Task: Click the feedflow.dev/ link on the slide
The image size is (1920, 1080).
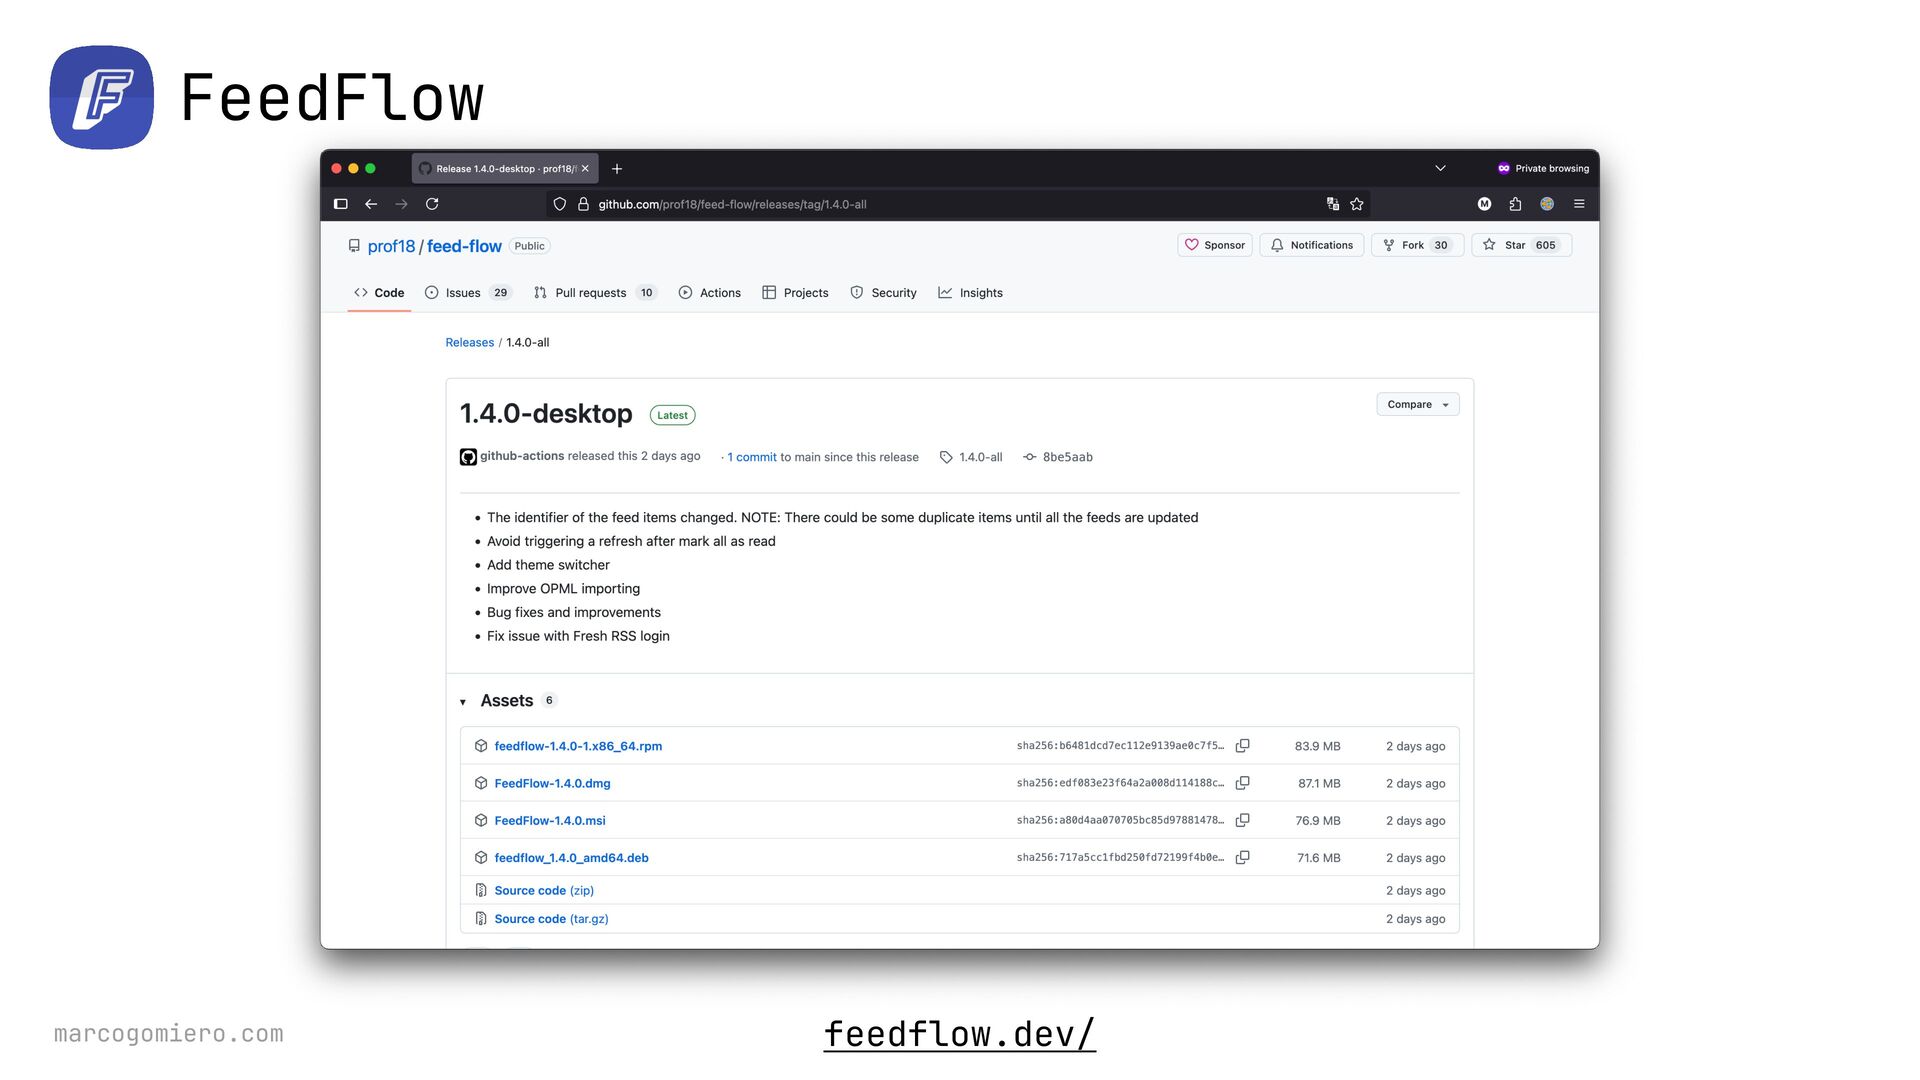Action: click(x=960, y=1034)
